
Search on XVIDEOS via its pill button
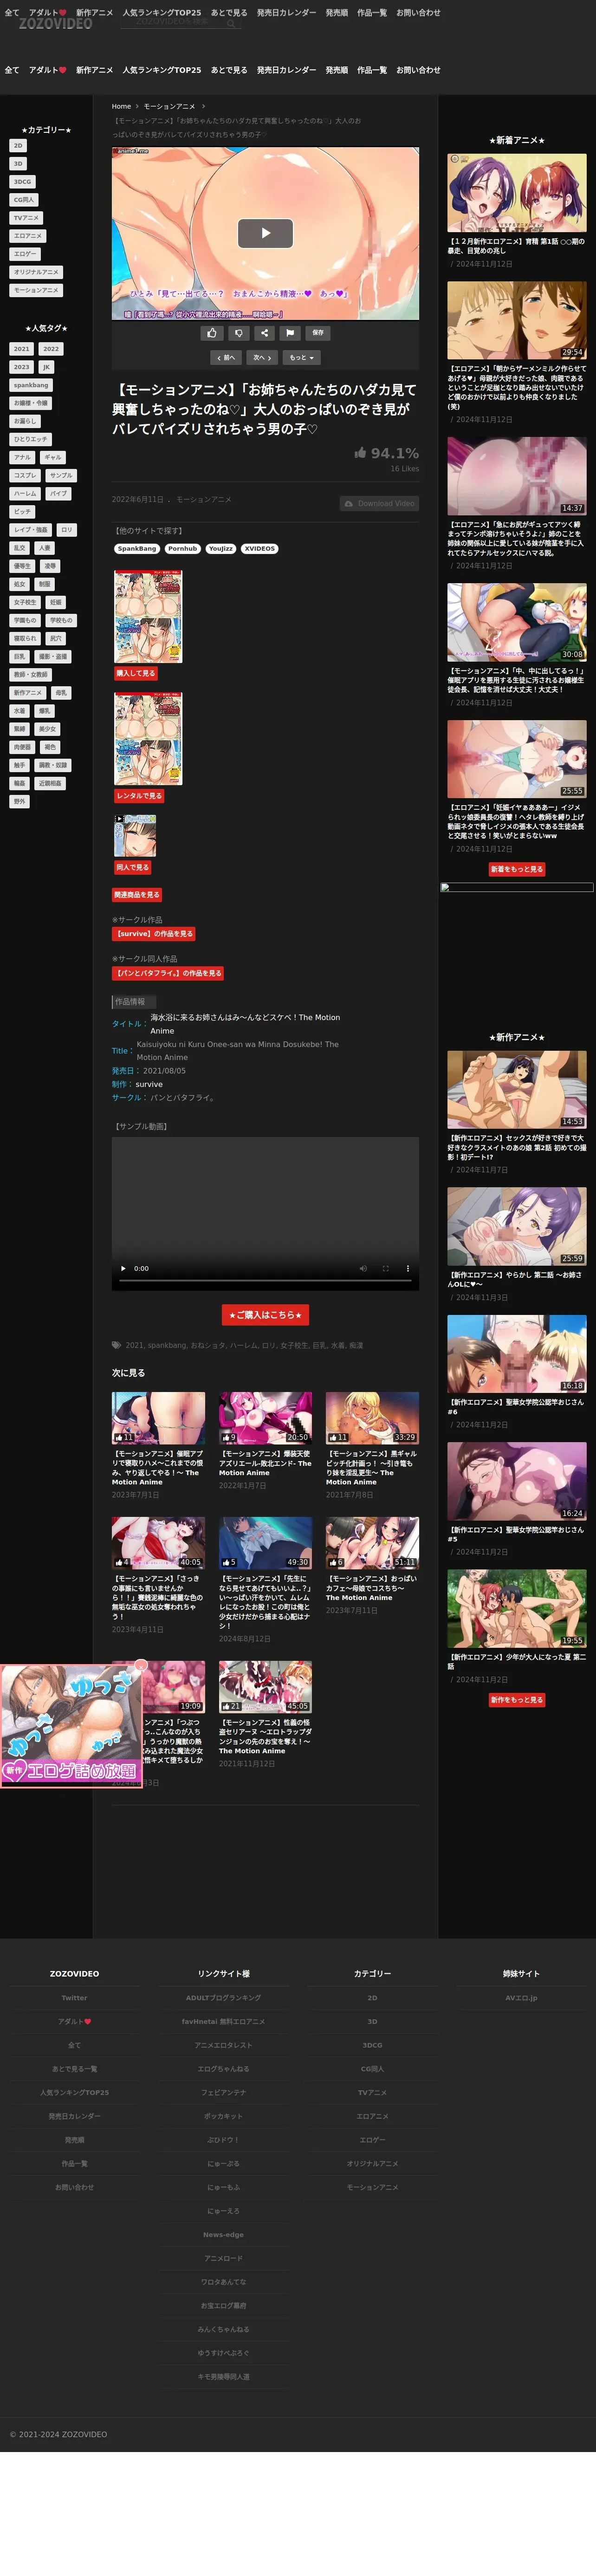click(260, 548)
